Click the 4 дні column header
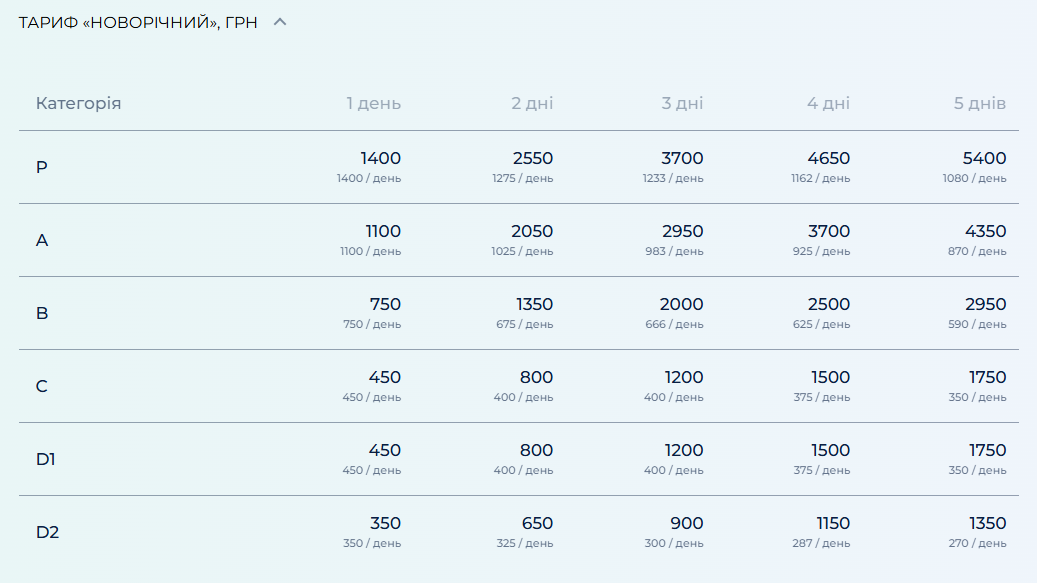Viewport: 1037px width, 583px height. coord(828,103)
